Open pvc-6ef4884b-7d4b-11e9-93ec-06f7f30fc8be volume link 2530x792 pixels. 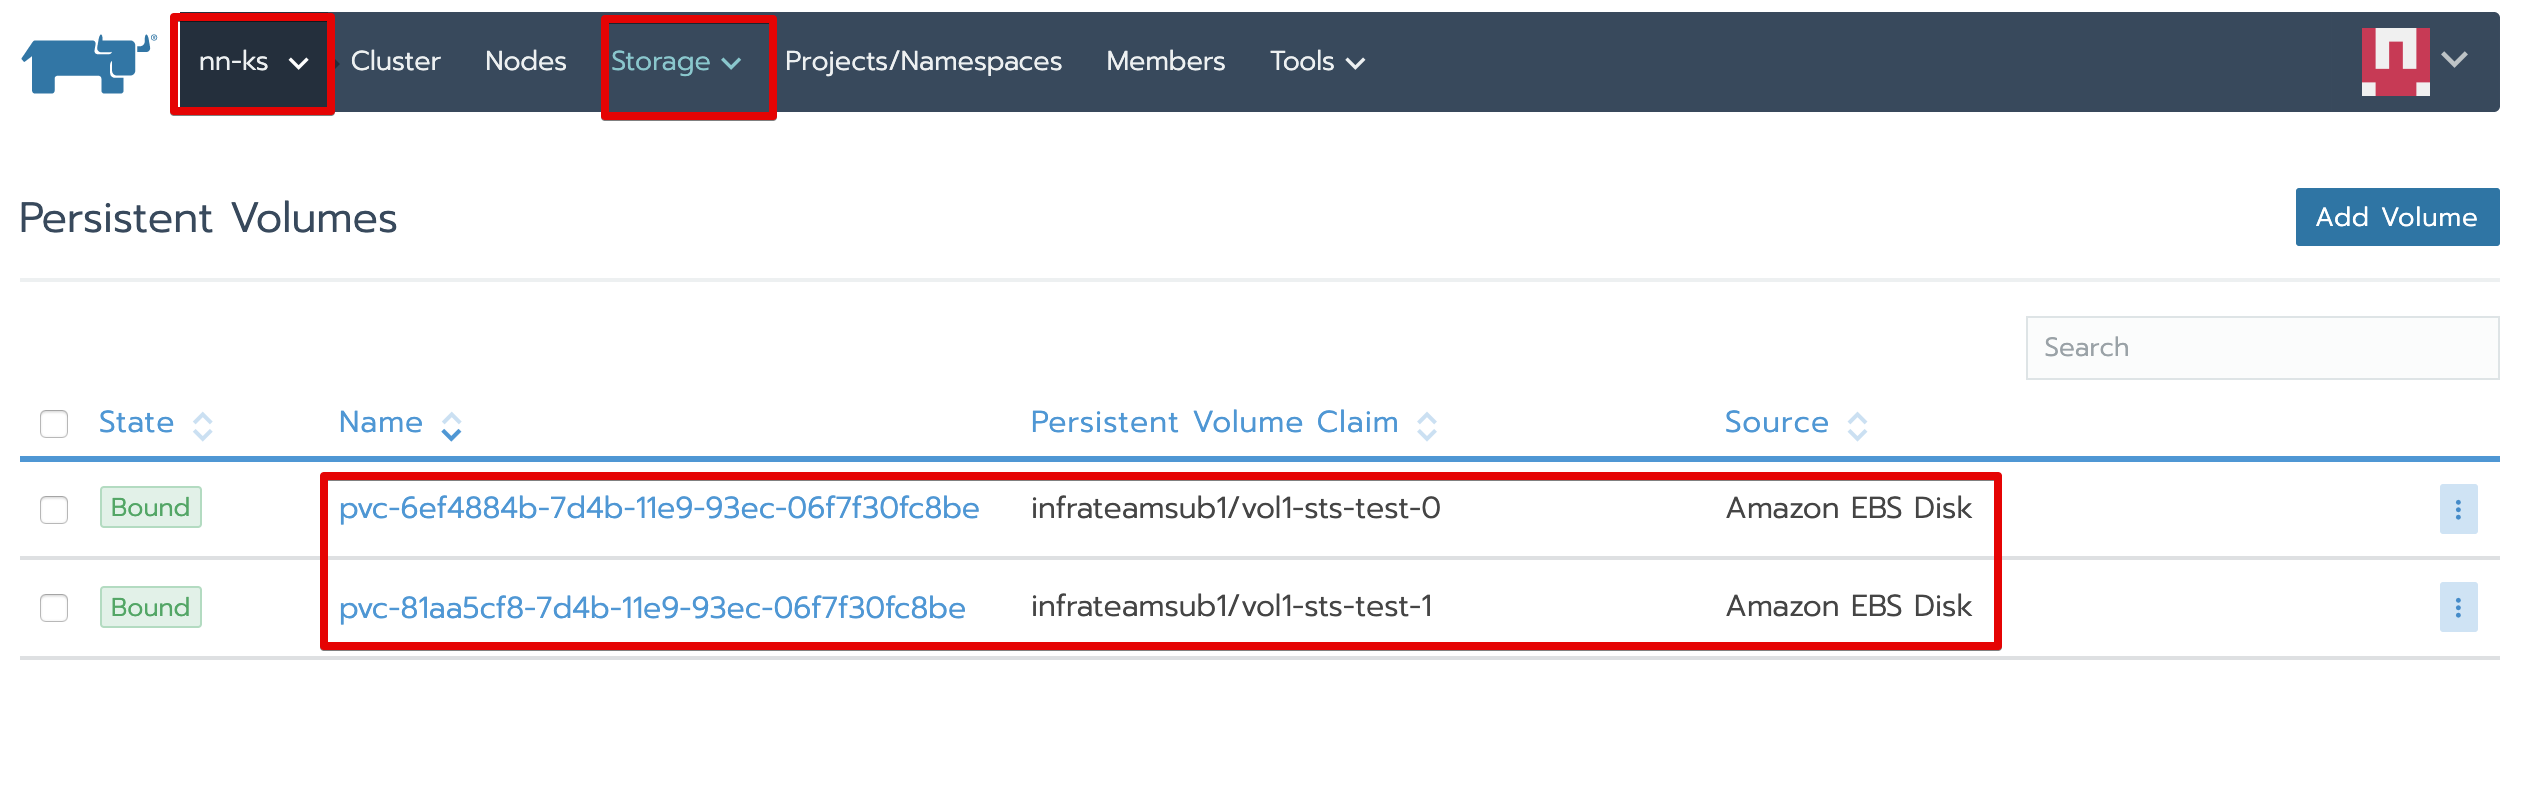click(658, 508)
